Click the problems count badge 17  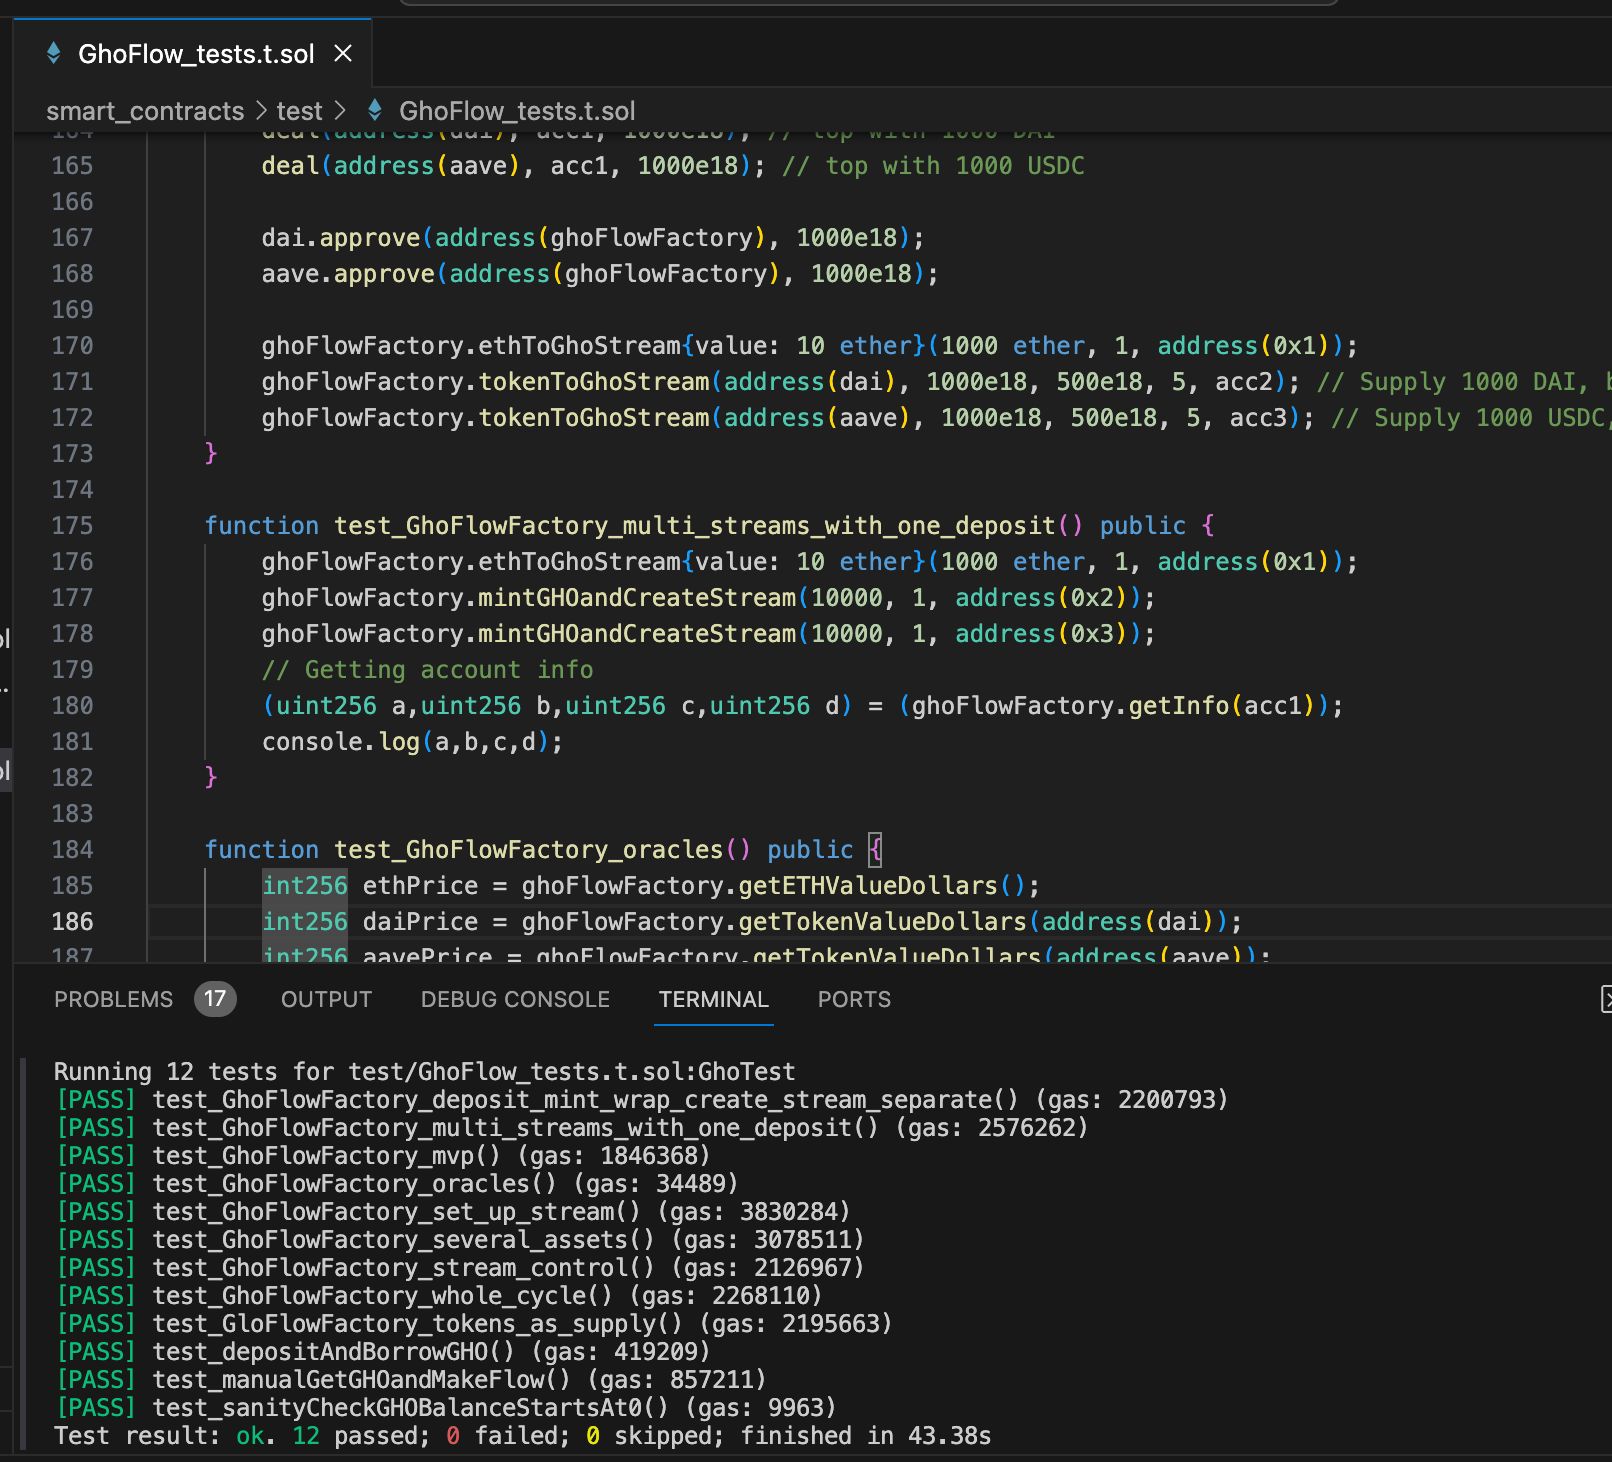[215, 998]
